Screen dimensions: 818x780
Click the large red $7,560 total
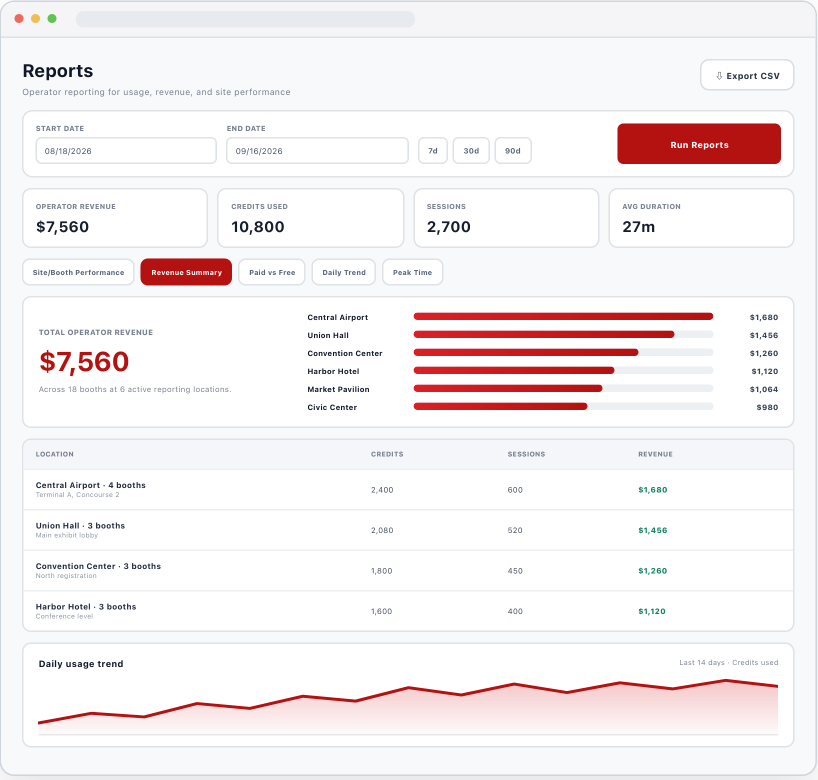[x=84, y=362]
